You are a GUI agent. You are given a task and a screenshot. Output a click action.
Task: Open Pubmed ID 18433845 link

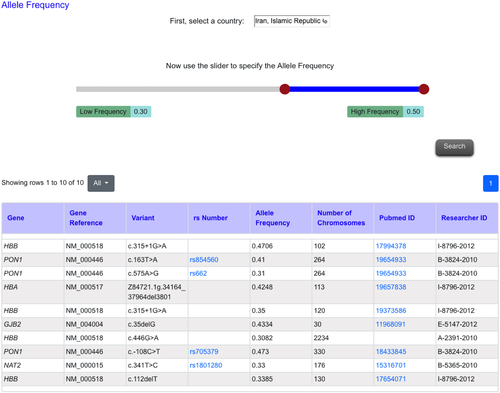391,352
